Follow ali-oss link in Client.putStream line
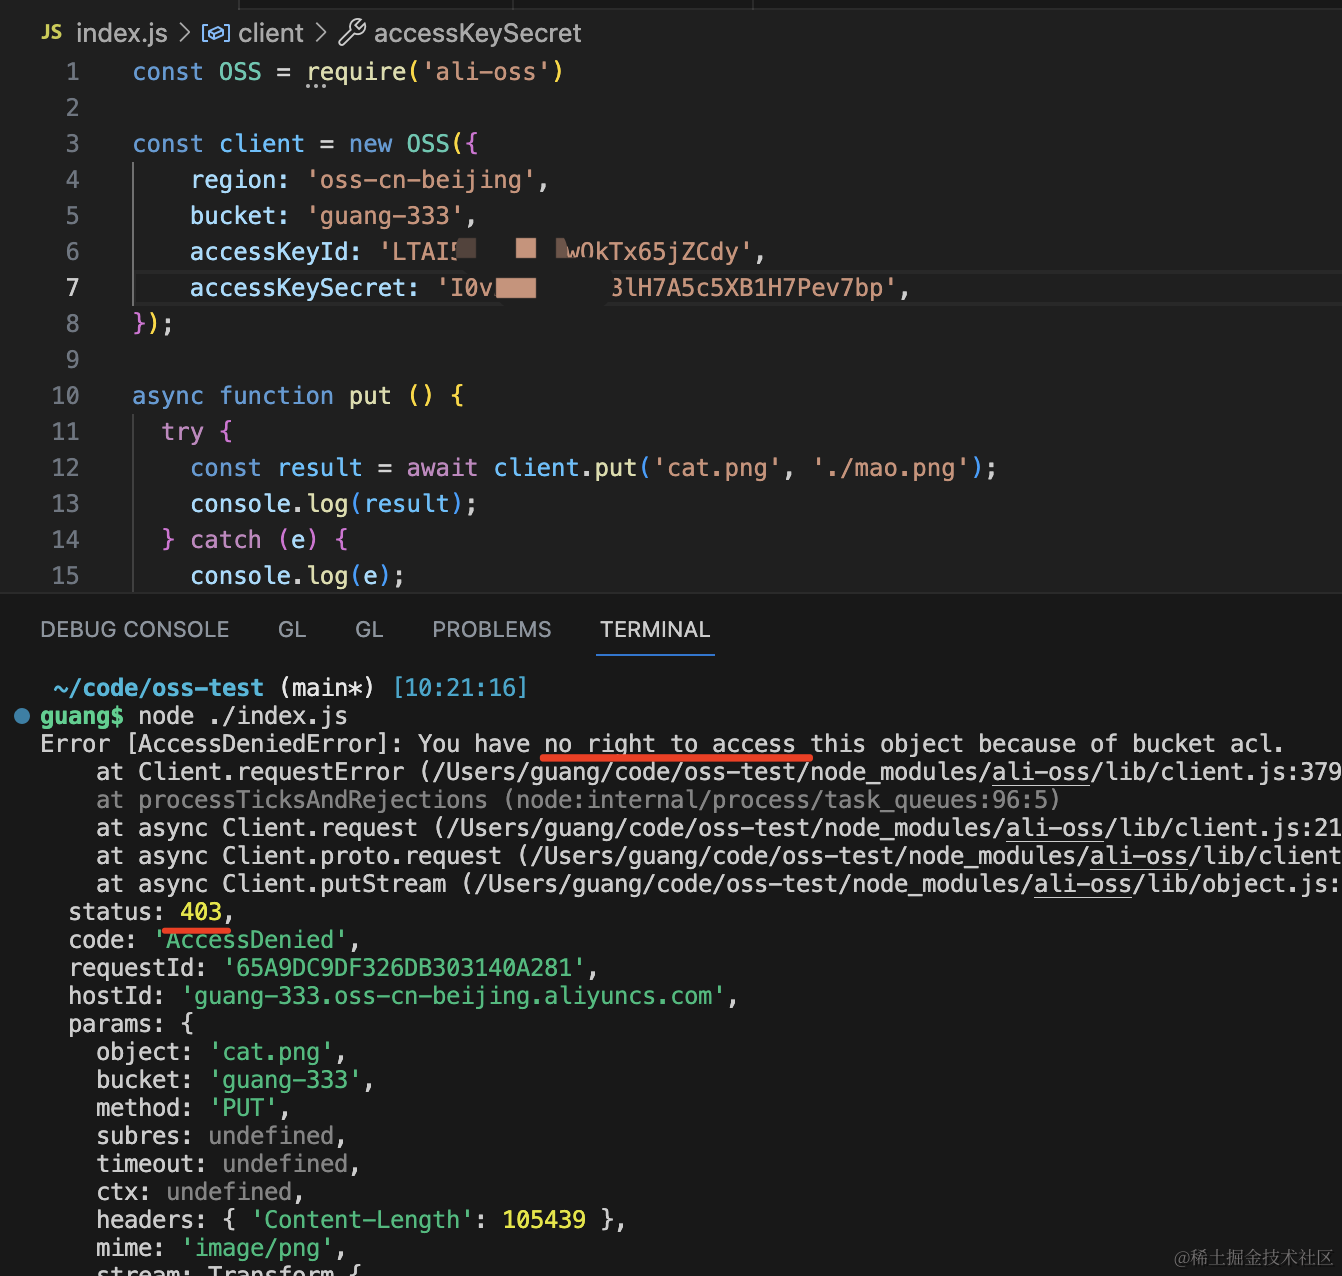Image resolution: width=1342 pixels, height=1276 pixels. tap(1082, 884)
